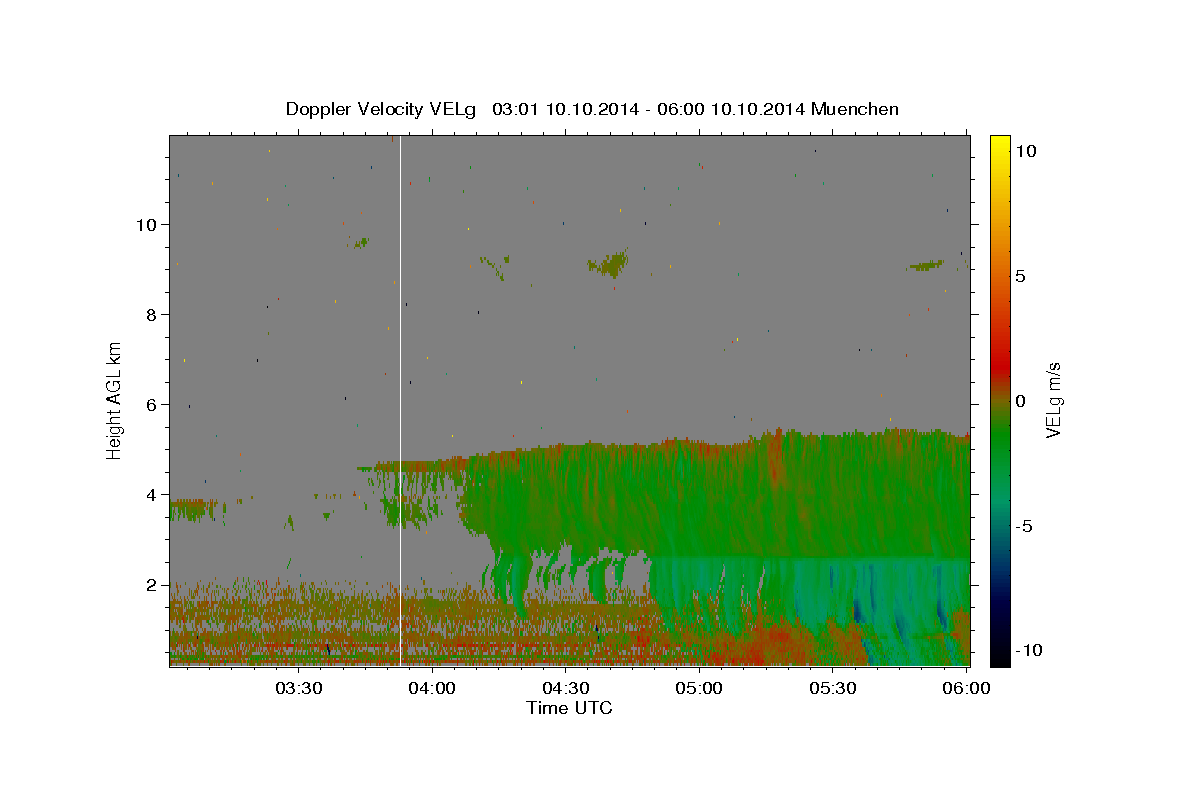This screenshot has height=800, width=1200.
Task: Click the 05:30 time tick label
Action: click(x=832, y=688)
